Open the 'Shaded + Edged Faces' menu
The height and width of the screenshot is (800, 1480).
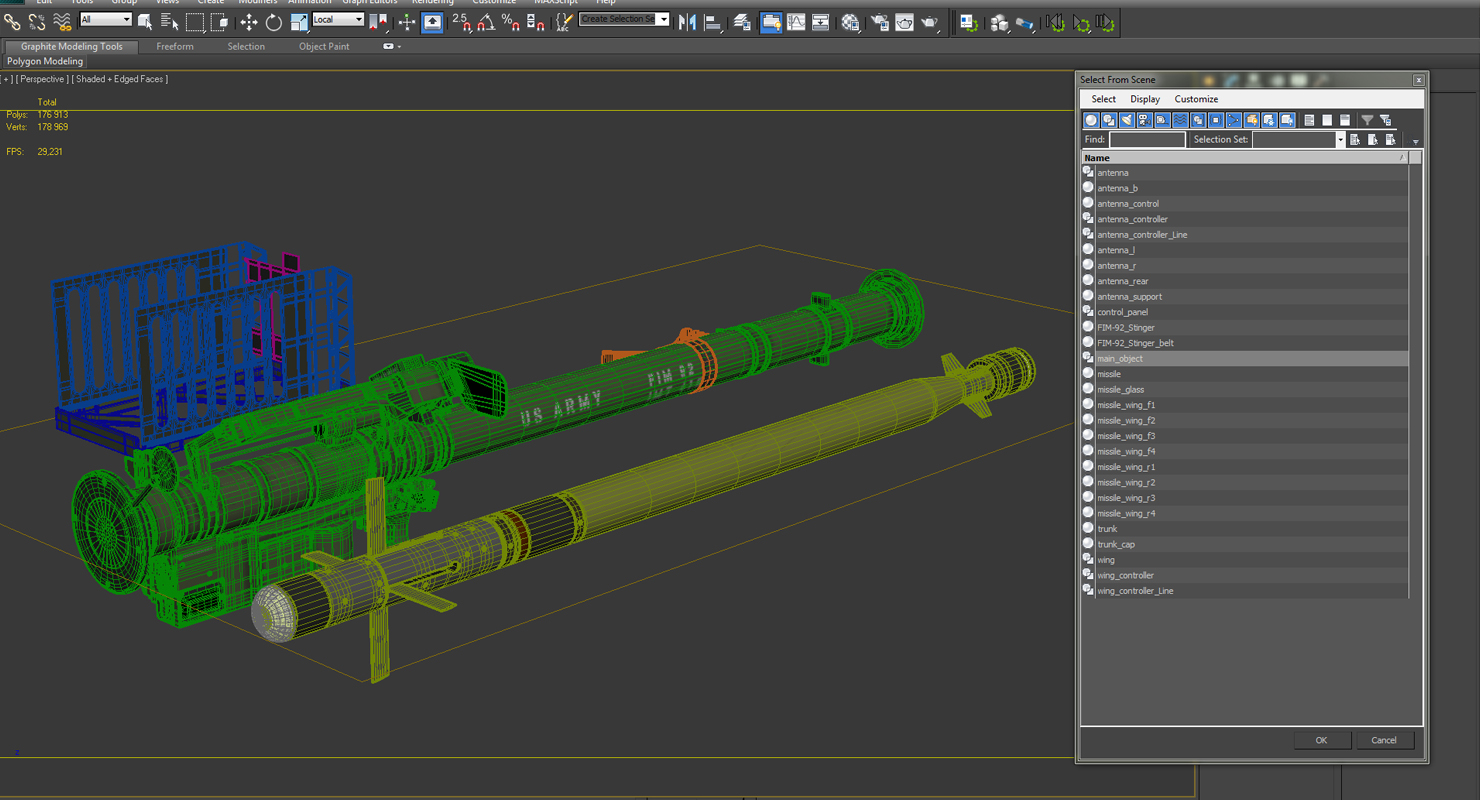point(121,79)
